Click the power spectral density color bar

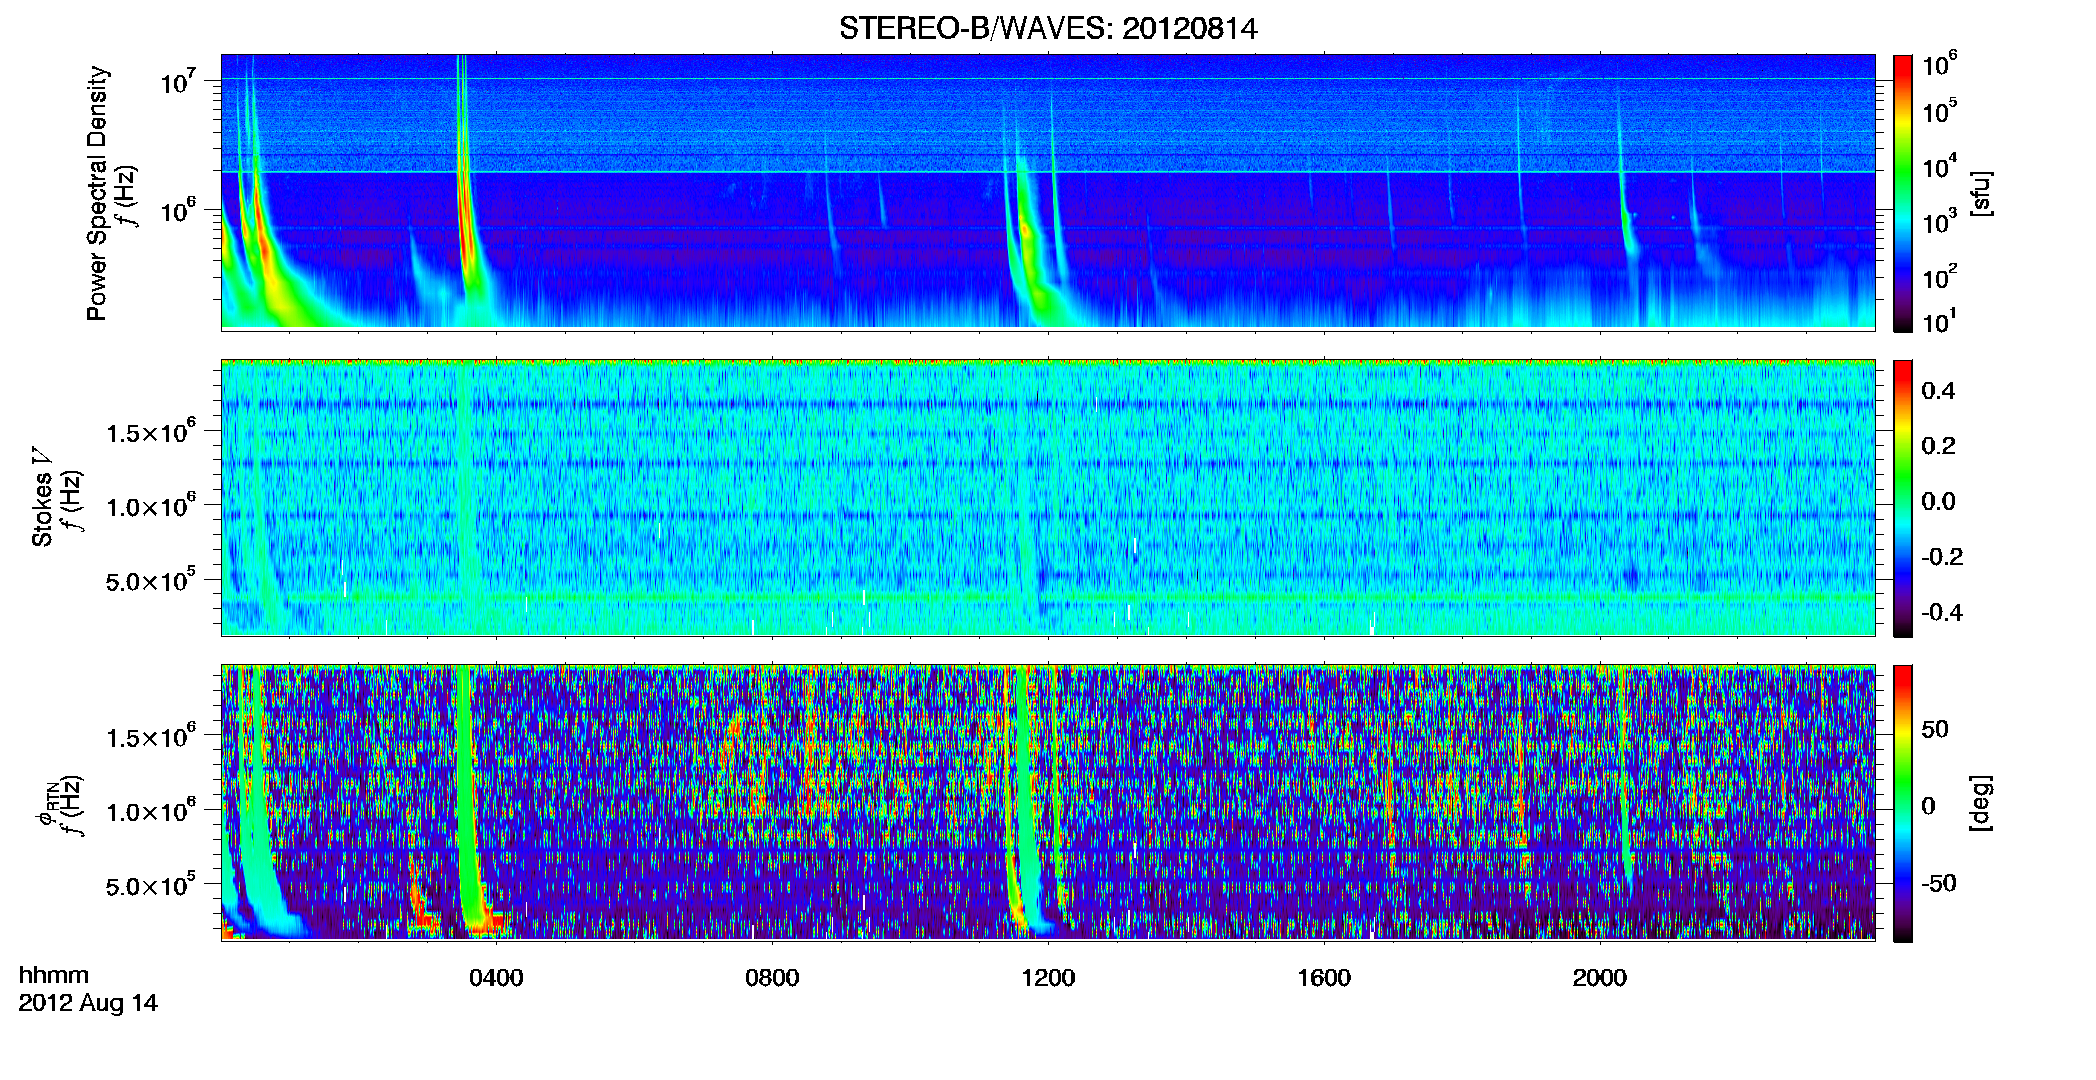pyautogui.click(x=1903, y=193)
